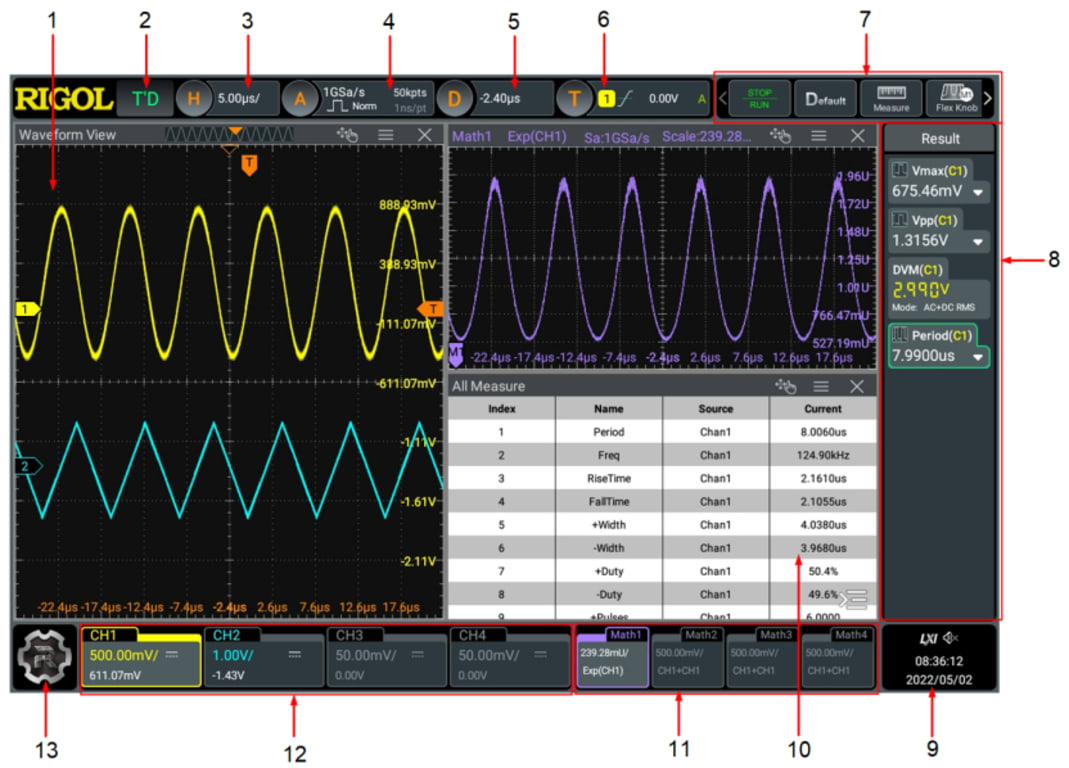Click Math1 window touch-gesture icon
This screenshot has width=1069, height=768.
(x=781, y=136)
